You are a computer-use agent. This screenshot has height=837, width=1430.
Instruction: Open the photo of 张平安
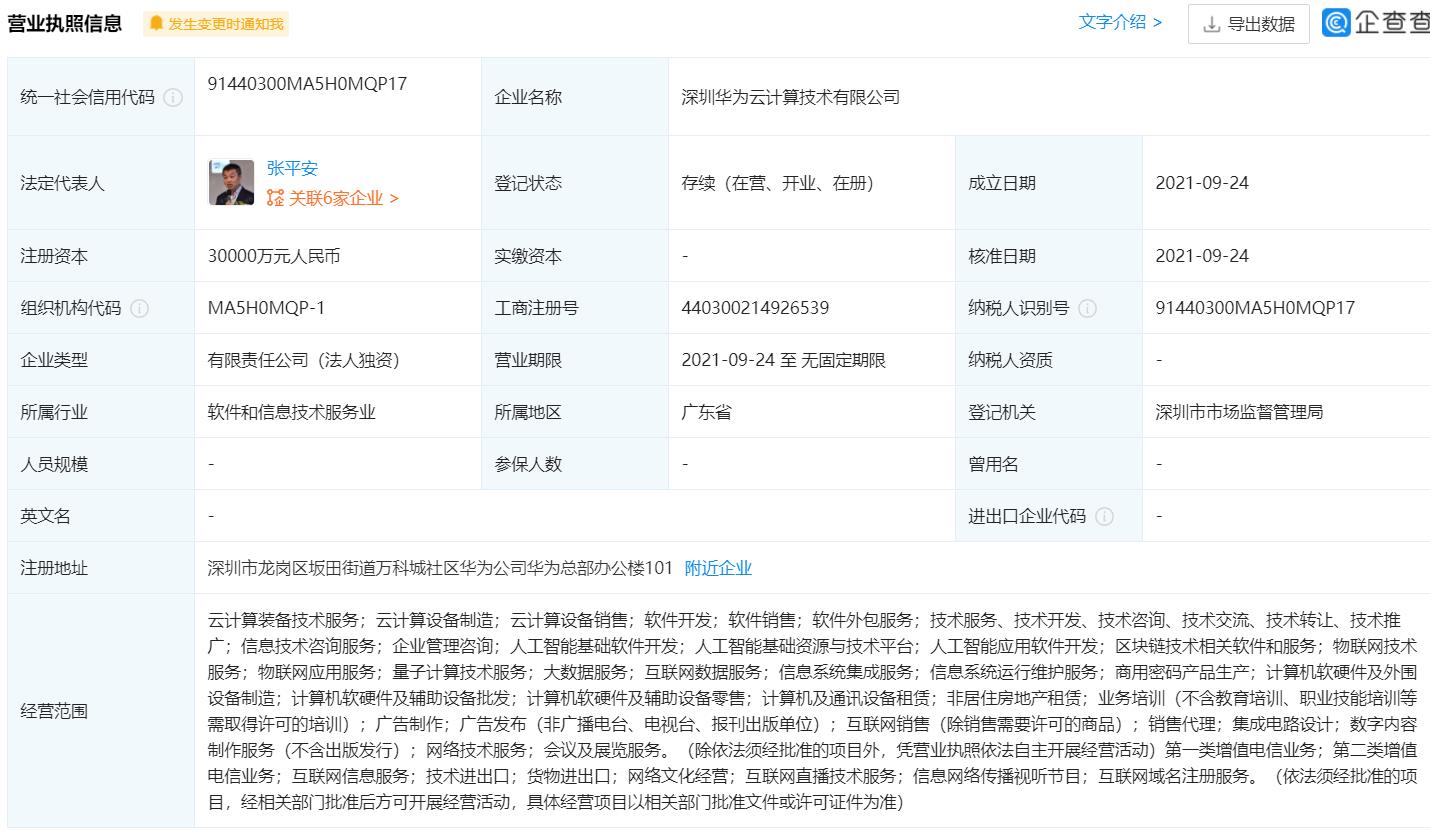[231, 182]
